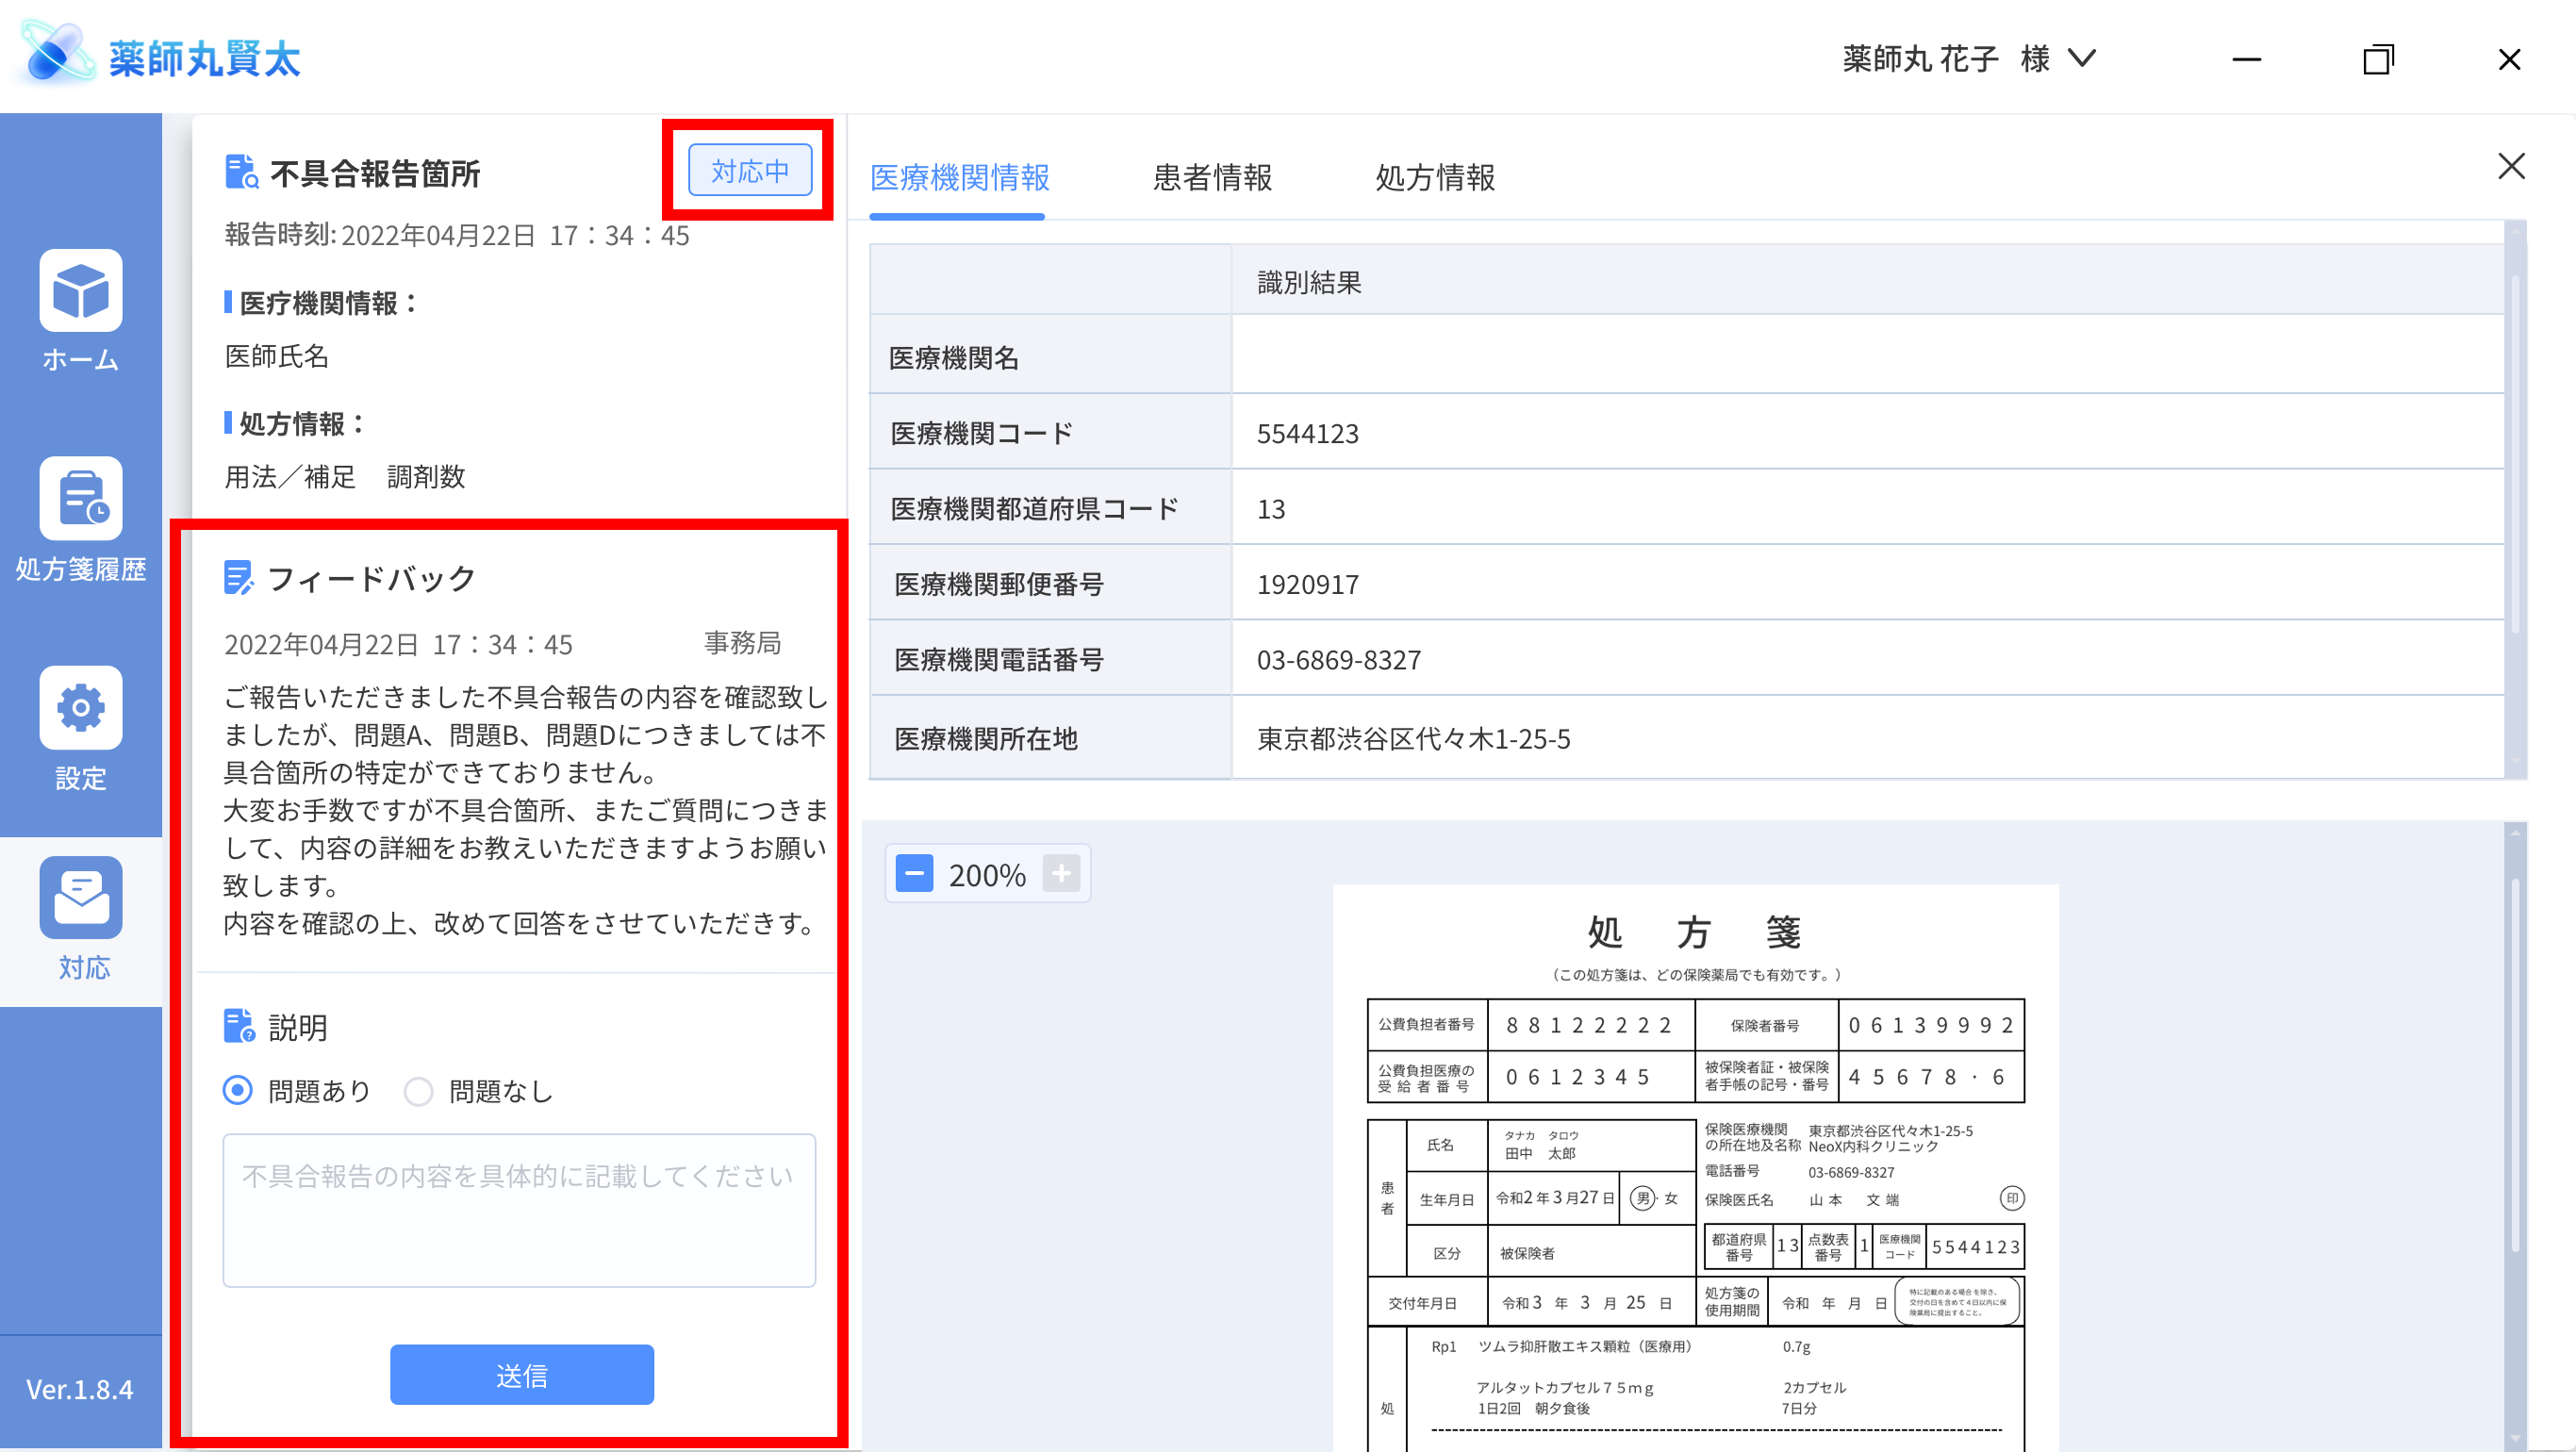Click the 用法／補足 reported item
The height and width of the screenshot is (1452, 2576).
point(290,476)
